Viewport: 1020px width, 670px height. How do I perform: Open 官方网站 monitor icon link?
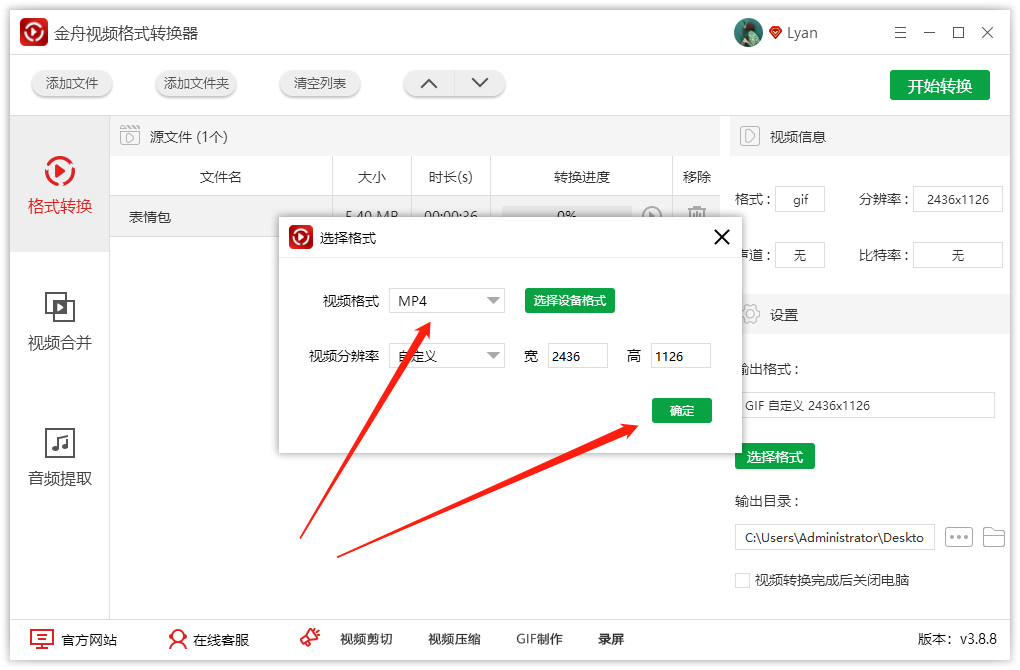pos(42,639)
